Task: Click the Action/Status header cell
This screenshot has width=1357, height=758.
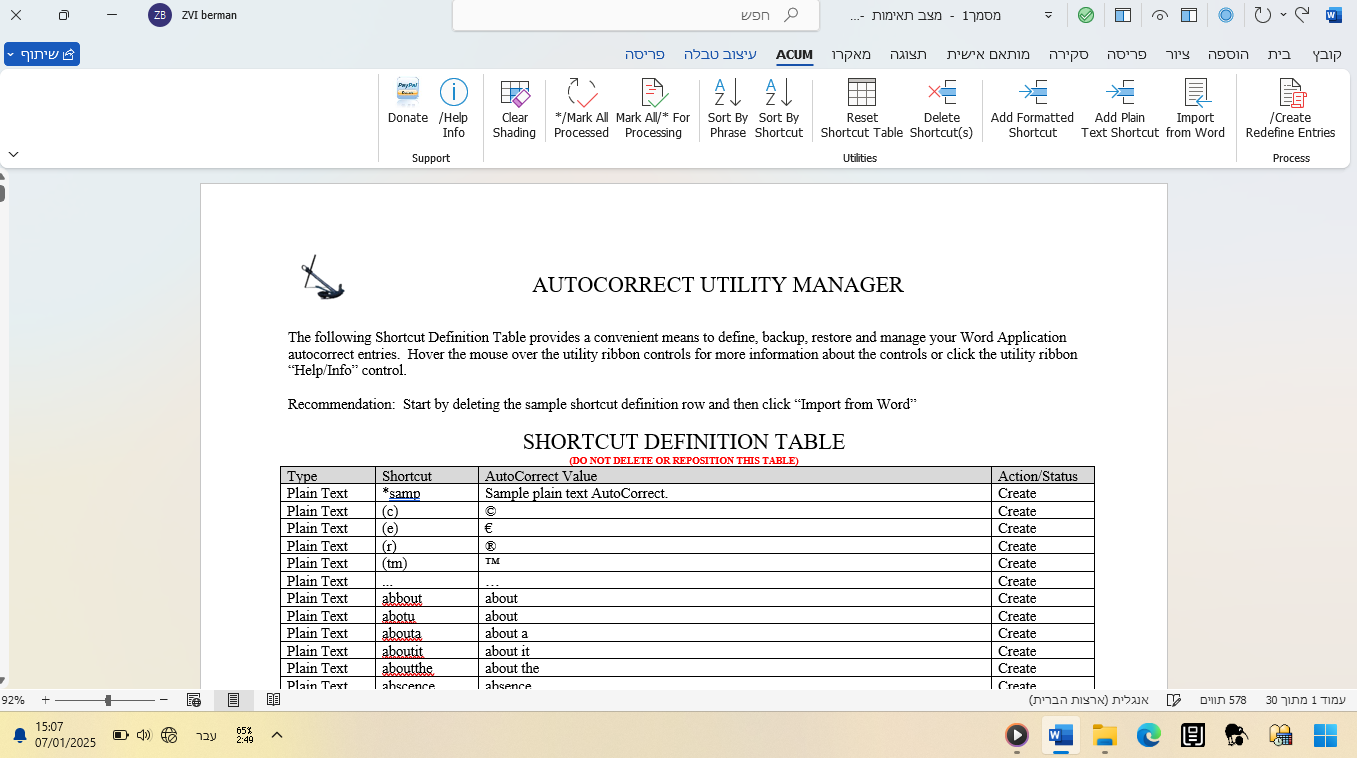Action: click(x=1043, y=476)
